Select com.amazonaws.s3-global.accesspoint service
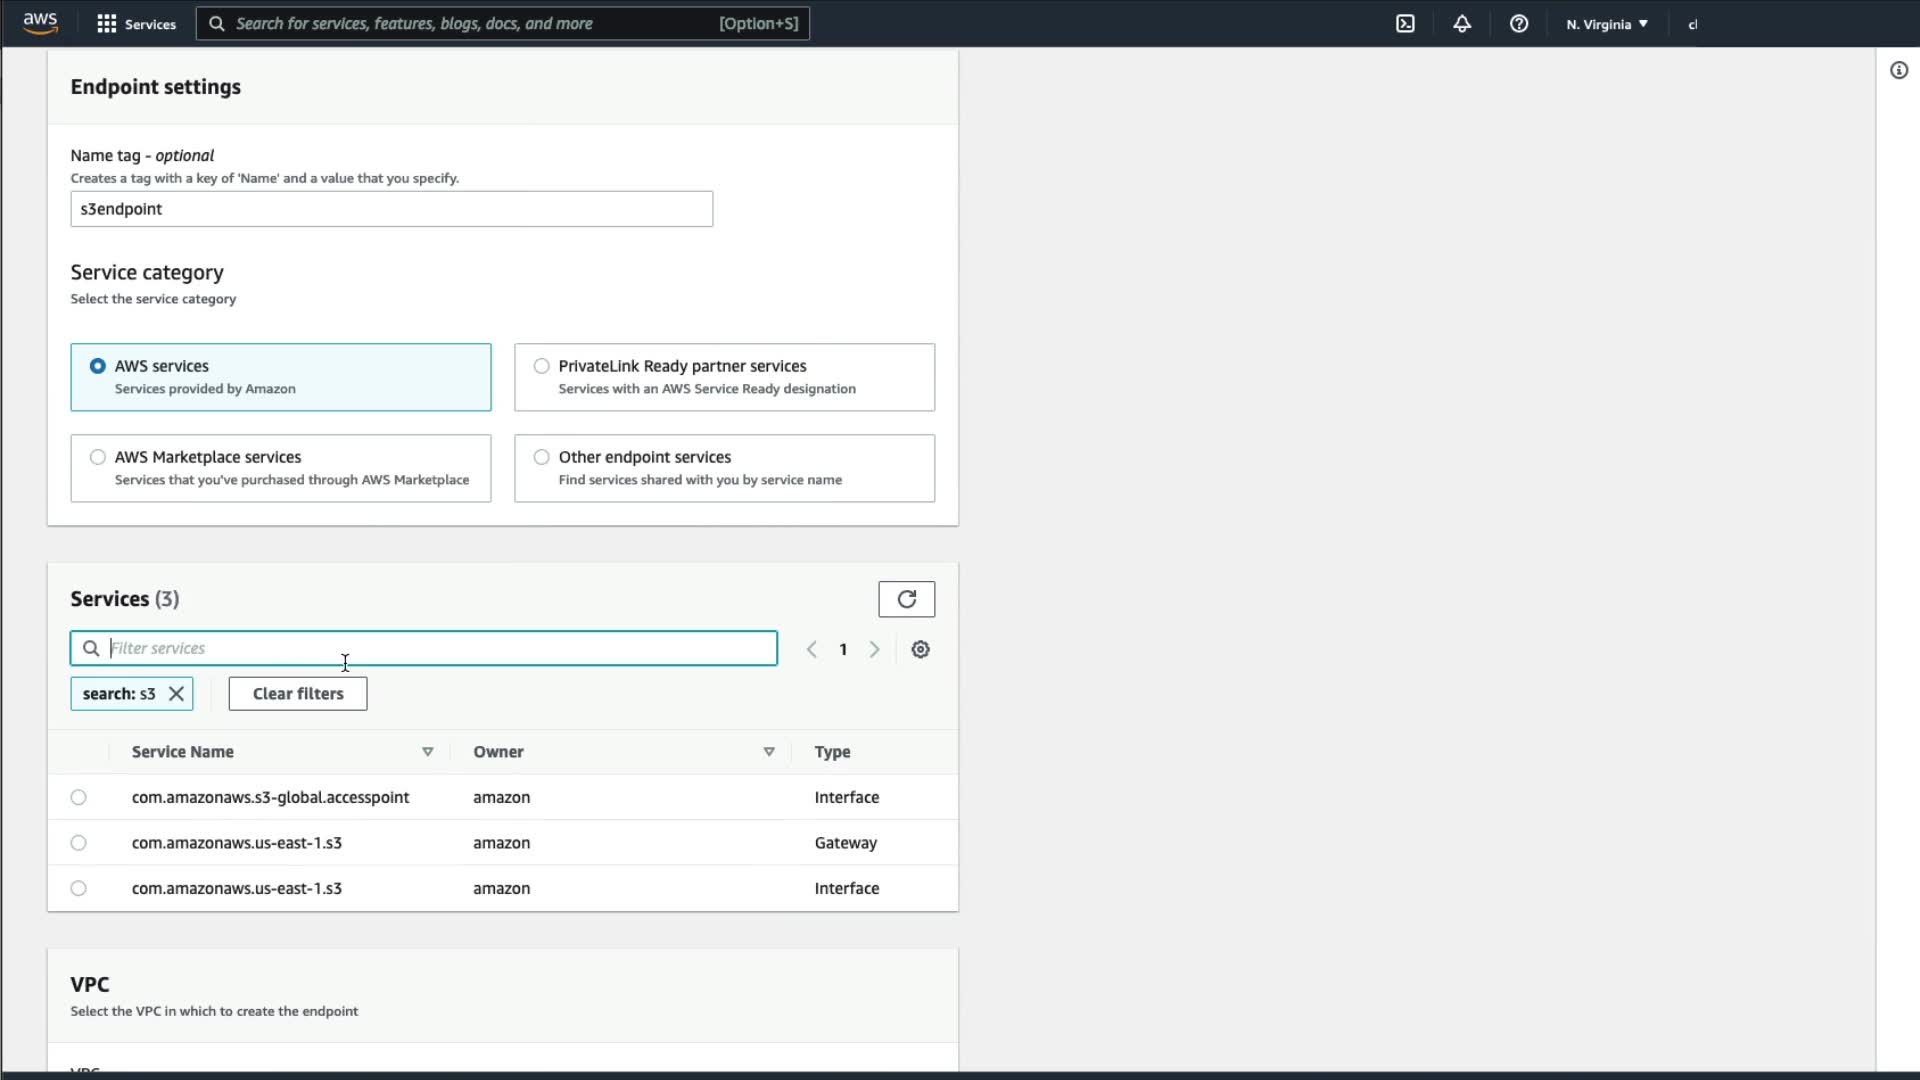 (78, 797)
